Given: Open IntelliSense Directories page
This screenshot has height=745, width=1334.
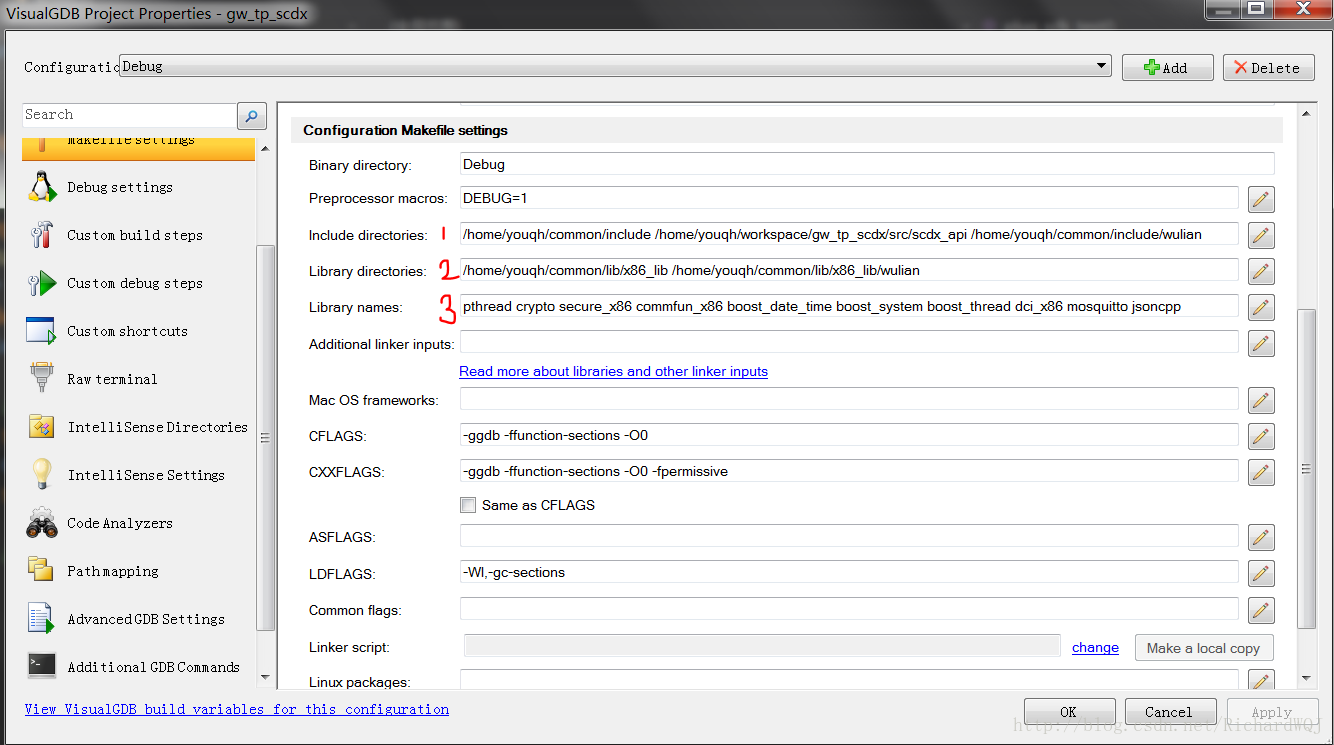Looking at the screenshot, I should 139,427.
